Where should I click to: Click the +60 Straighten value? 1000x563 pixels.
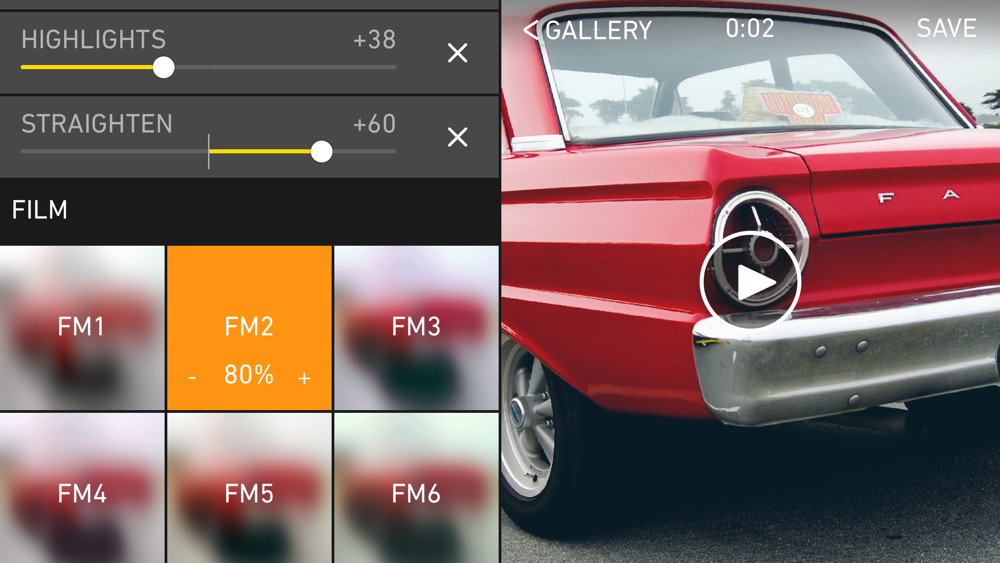click(x=374, y=124)
